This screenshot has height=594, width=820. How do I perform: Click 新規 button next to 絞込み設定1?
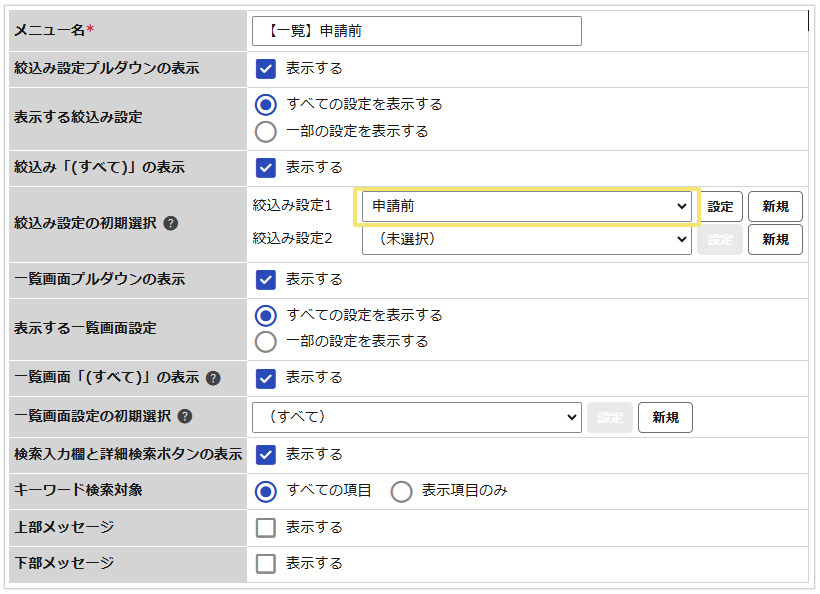775,207
